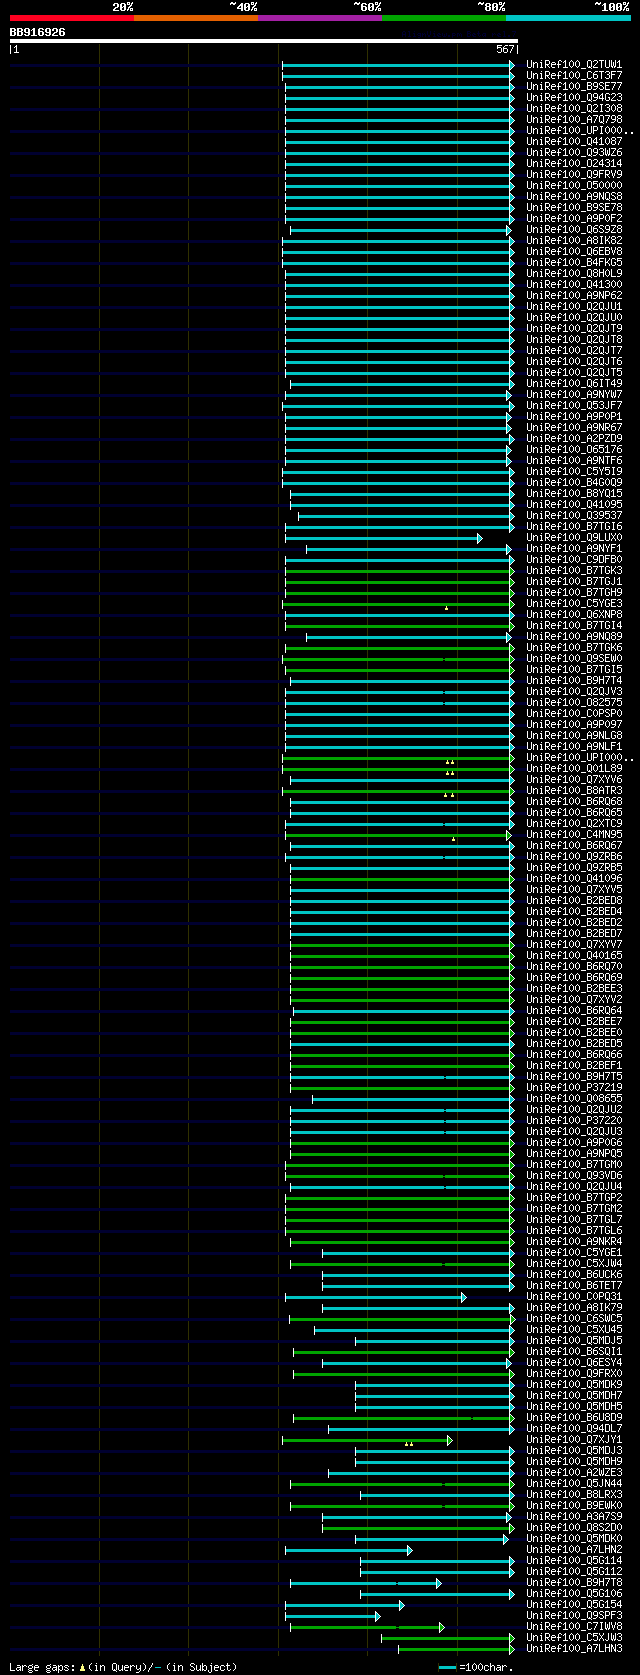Open hit UniRef100_Q2TUW1
640x1675 pixels.
point(574,64)
